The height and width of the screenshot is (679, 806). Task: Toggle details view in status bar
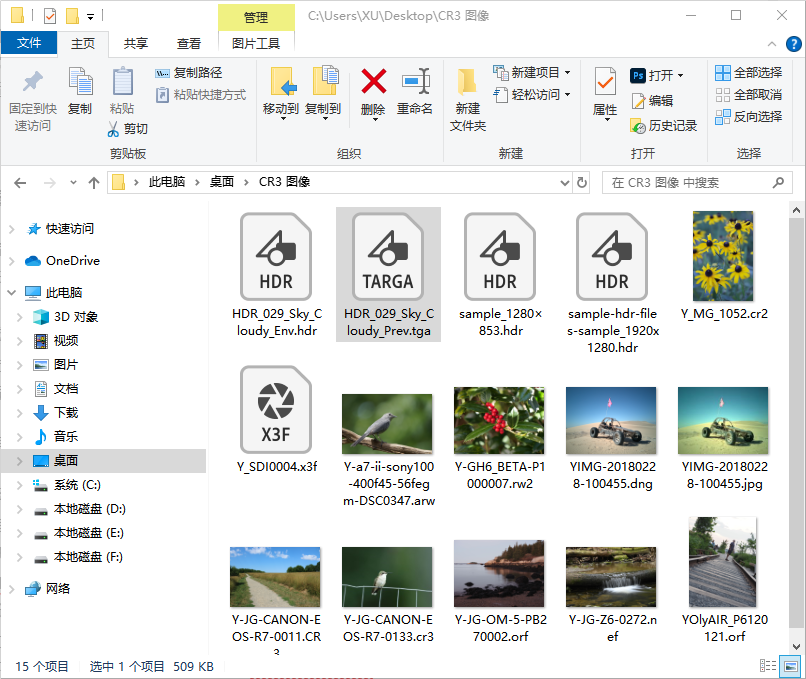click(x=769, y=666)
